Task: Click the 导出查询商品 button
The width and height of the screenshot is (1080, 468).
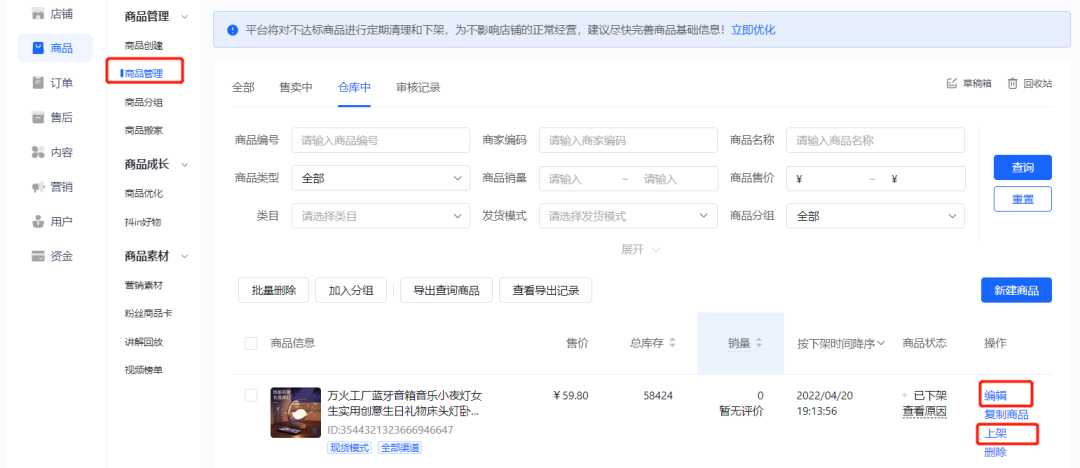Action: (446, 290)
